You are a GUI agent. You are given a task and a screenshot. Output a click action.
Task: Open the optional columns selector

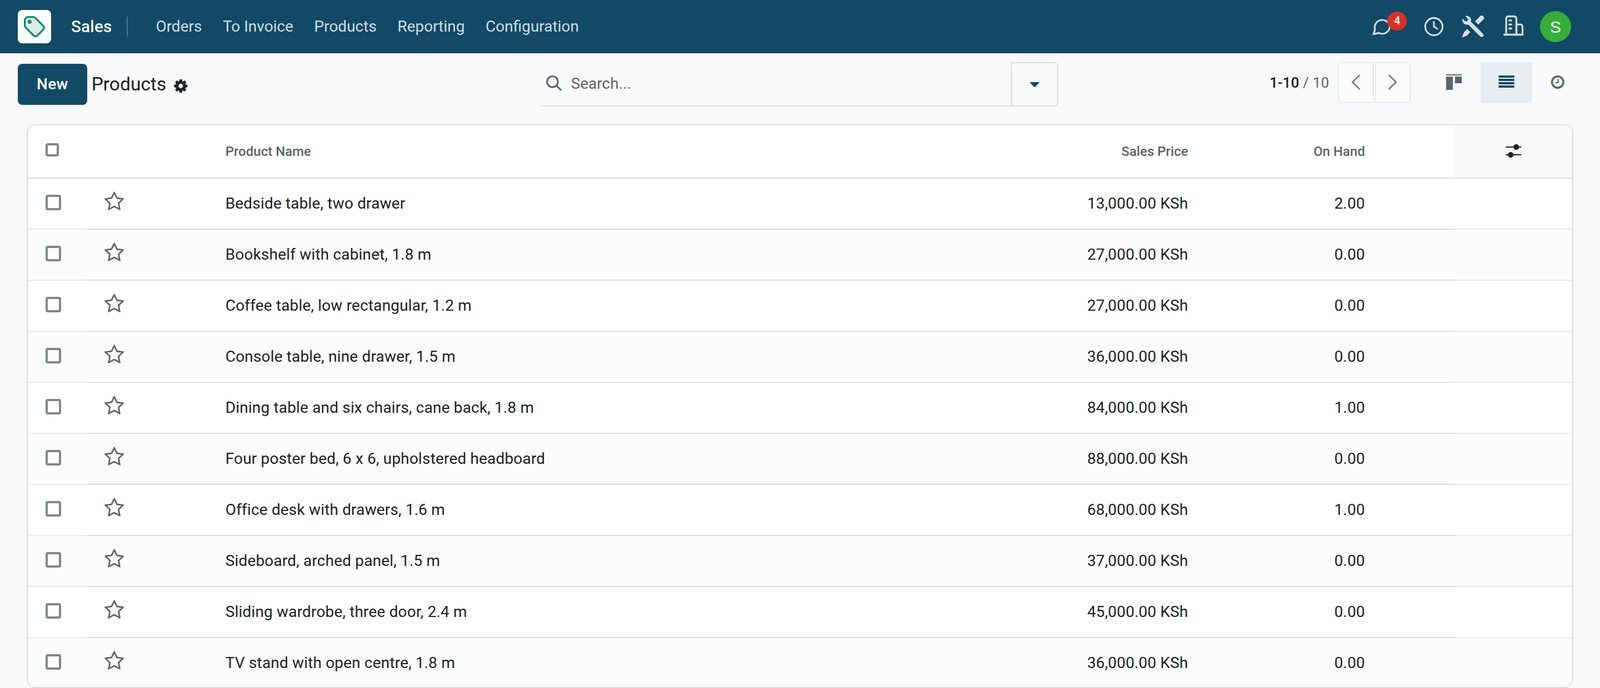pyautogui.click(x=1513, y=151)
